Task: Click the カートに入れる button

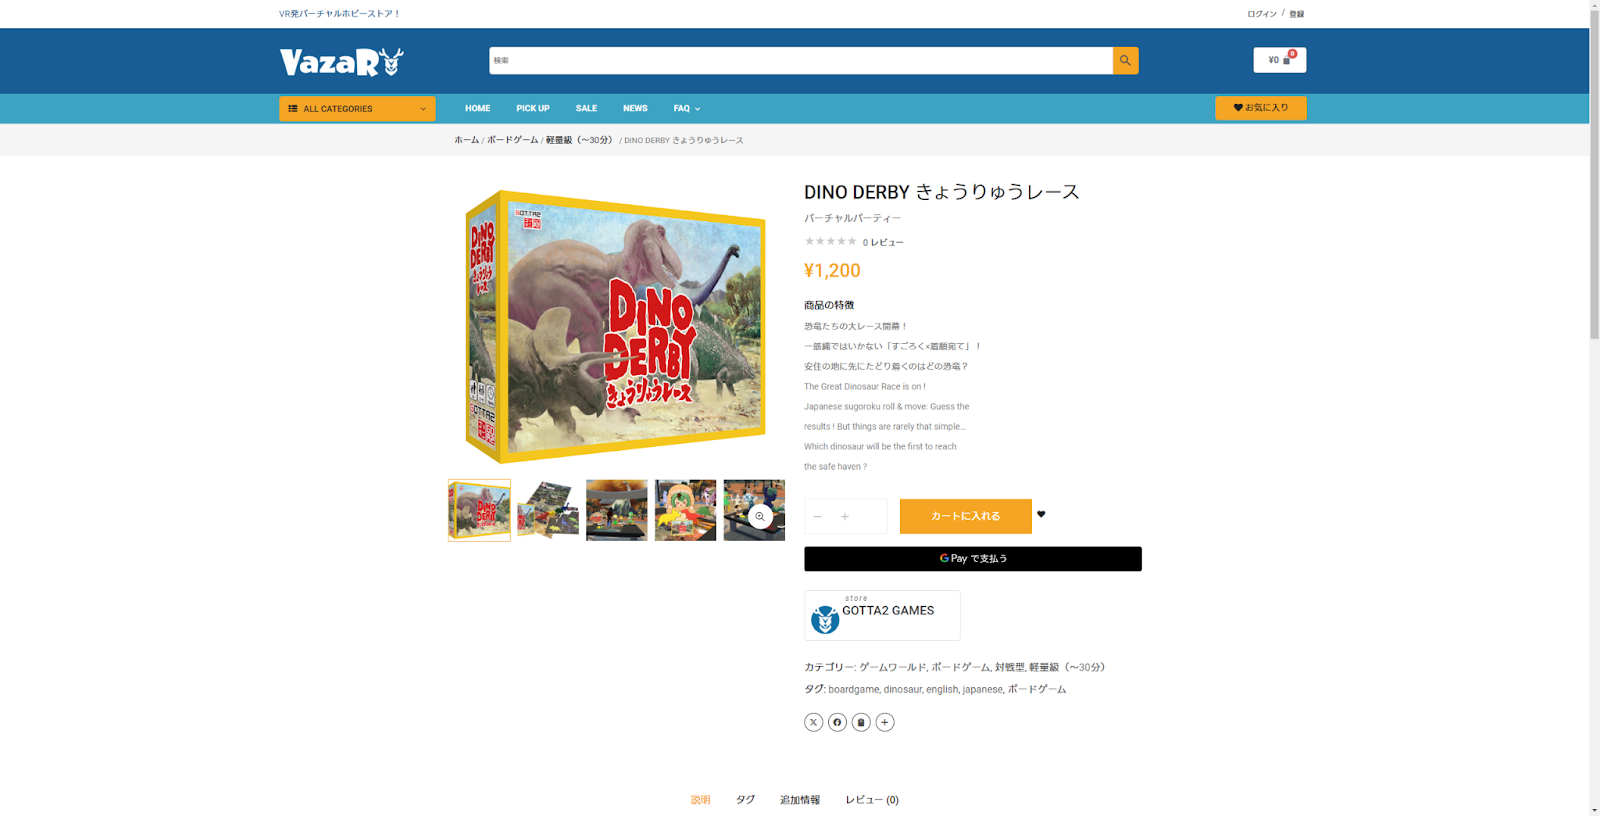Action: (x=965, y=516)
